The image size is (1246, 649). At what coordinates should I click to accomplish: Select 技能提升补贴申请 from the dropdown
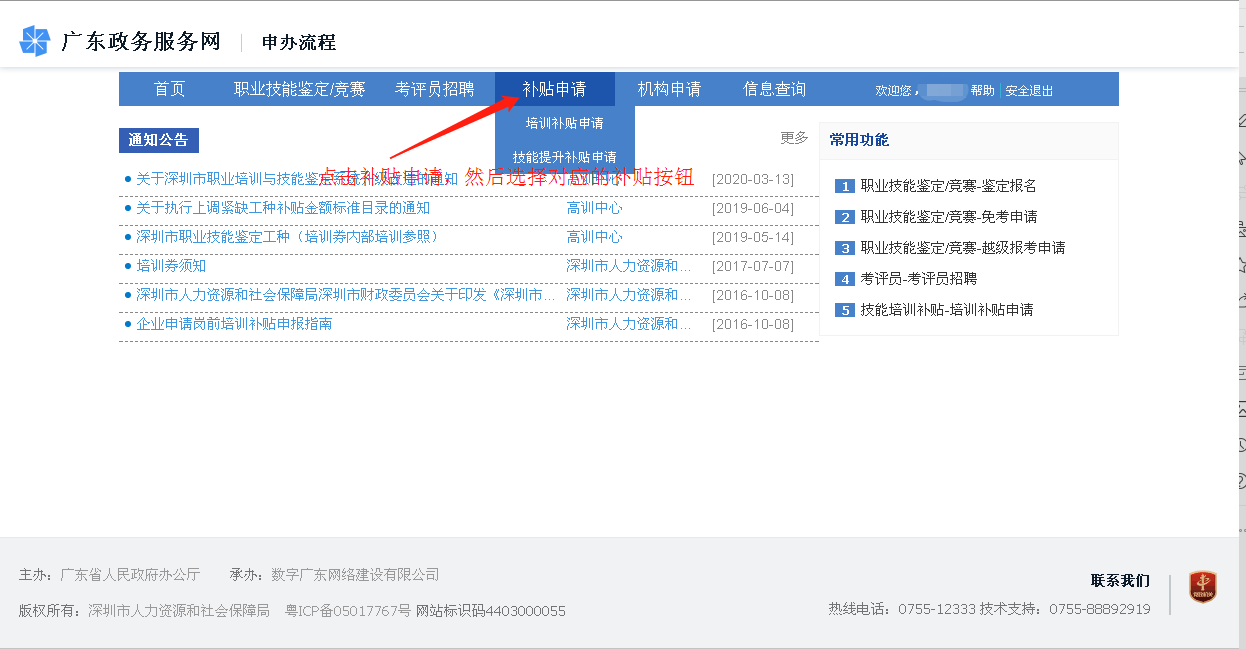565,157
